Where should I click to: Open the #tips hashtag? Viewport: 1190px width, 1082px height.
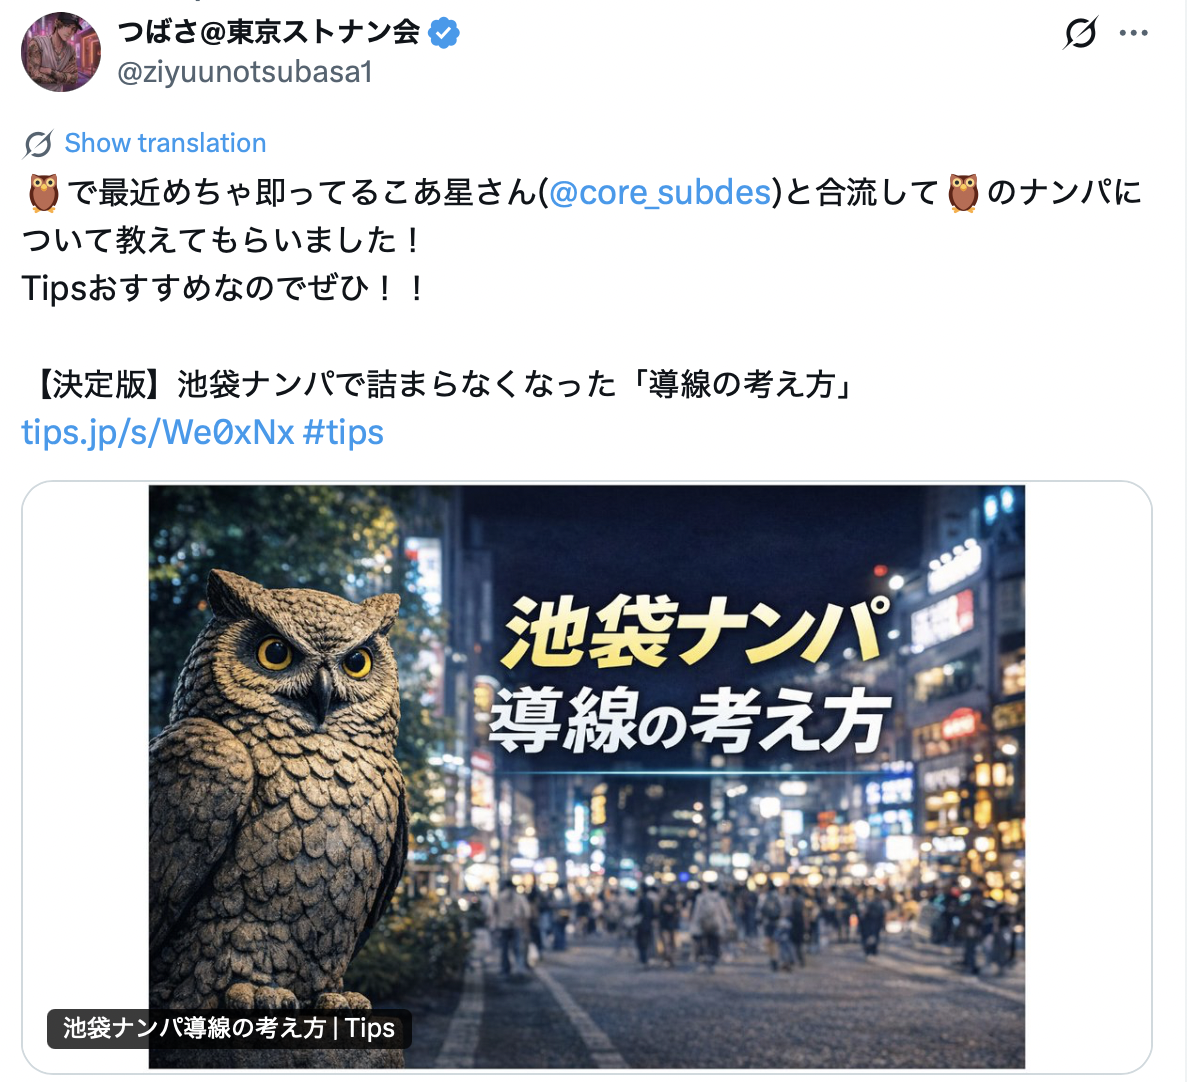[343, 432]
